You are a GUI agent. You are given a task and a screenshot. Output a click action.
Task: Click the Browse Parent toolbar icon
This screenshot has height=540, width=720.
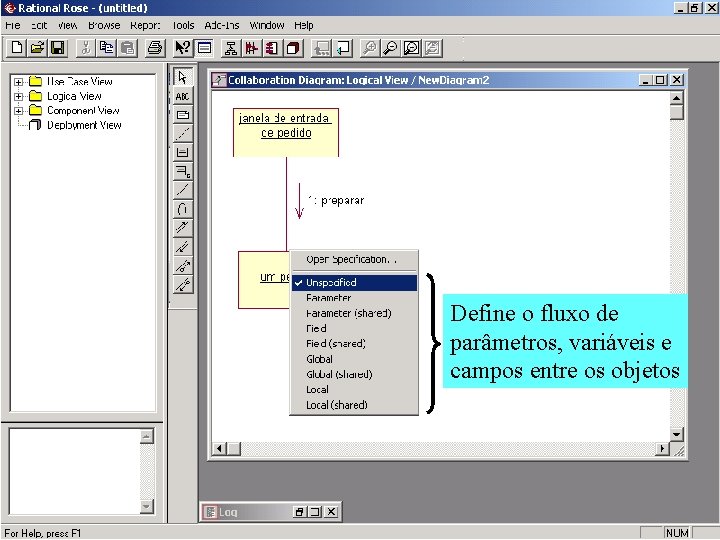[x=321, y=48]
